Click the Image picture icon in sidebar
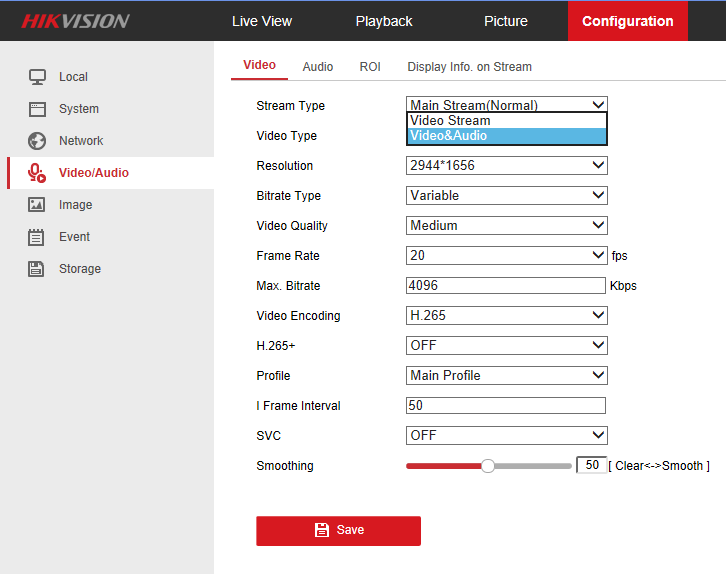The height and width of the screenshot is (574, 726). pyautogui.click(x=37, y=205)
